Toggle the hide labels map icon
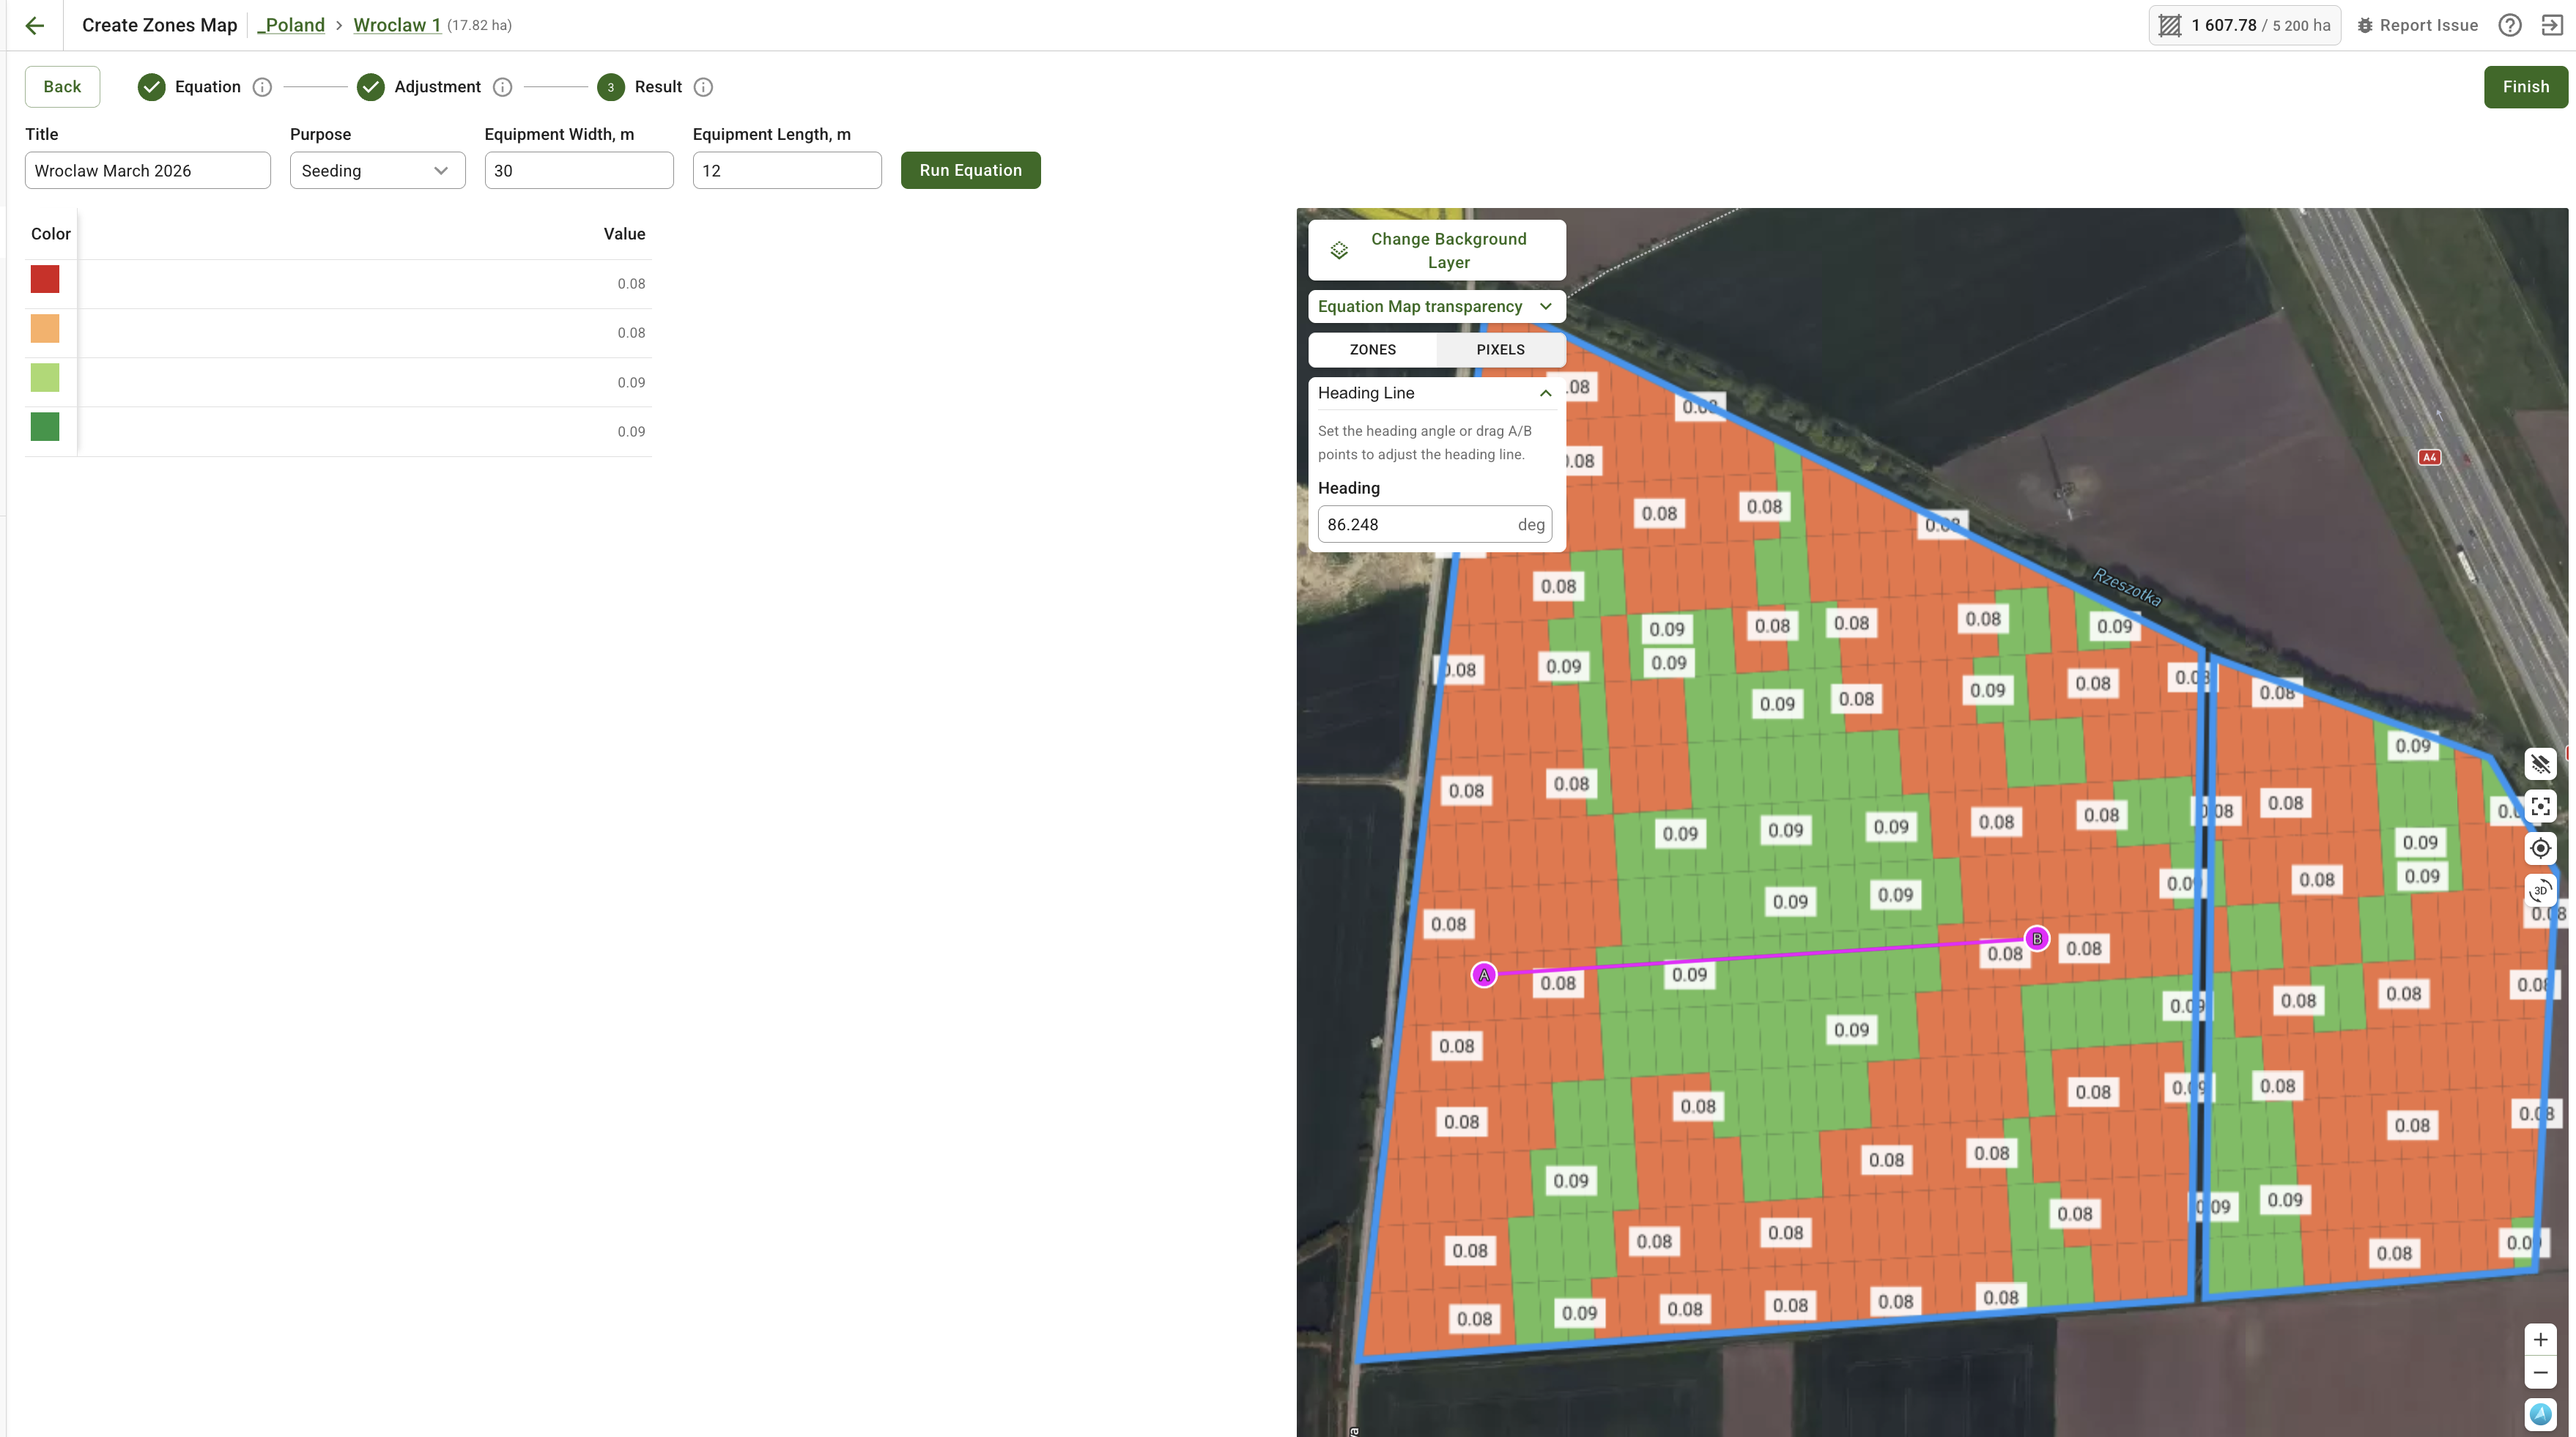 [x=2540, y=764]
